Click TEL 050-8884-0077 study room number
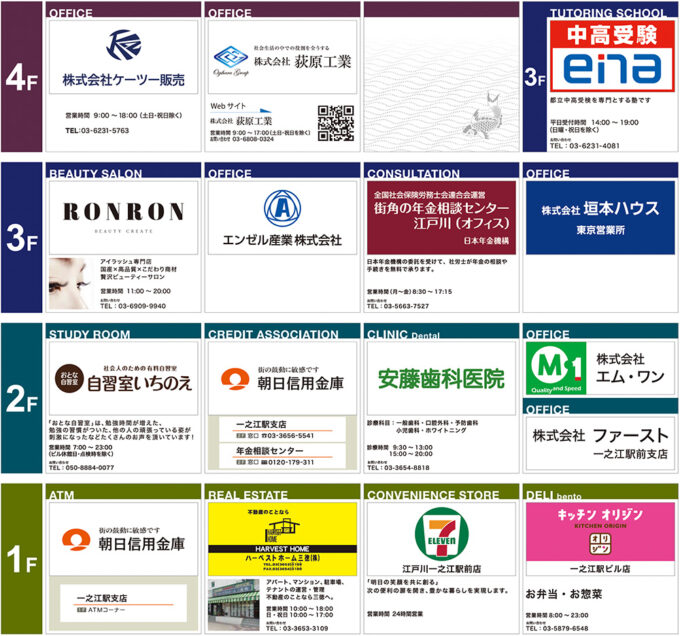Viewport: 680px width, 636px height. tap(82, 467)
